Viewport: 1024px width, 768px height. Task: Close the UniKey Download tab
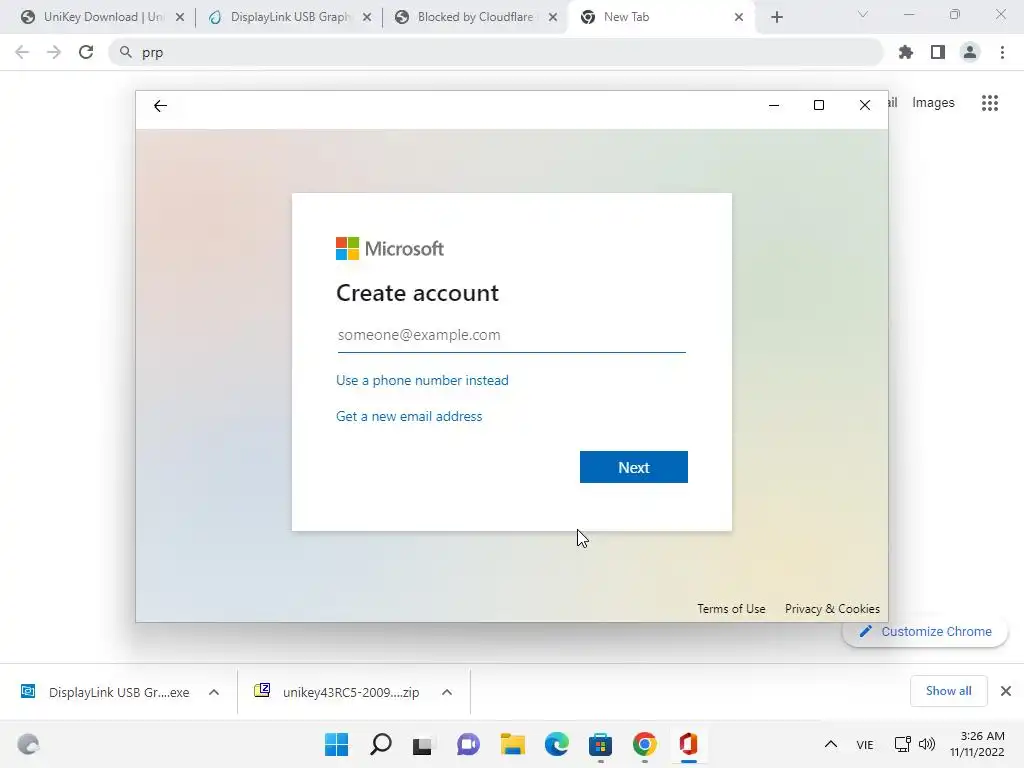click(x=180, y=18)
